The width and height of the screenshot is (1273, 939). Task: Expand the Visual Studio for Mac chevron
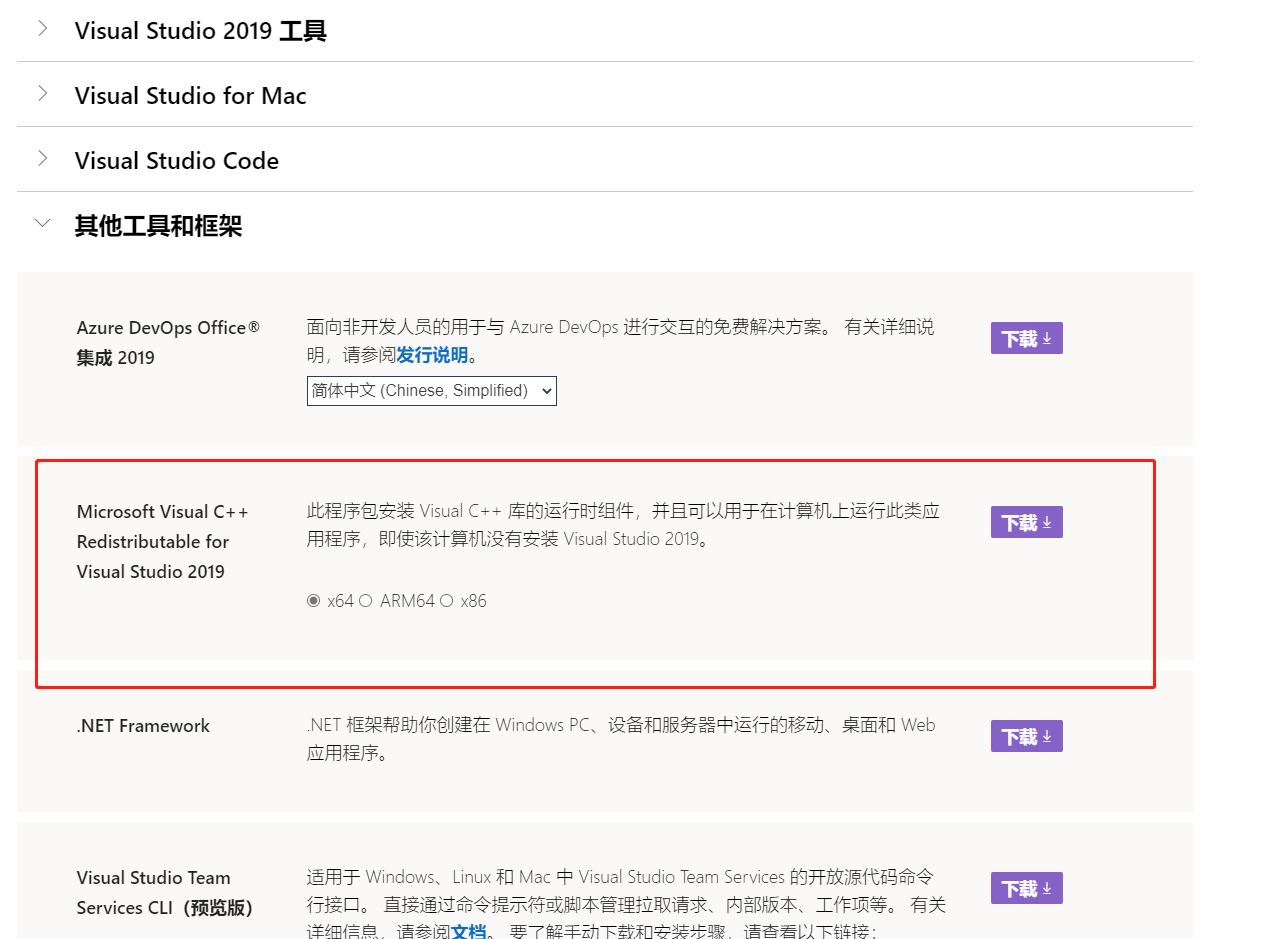42,94
